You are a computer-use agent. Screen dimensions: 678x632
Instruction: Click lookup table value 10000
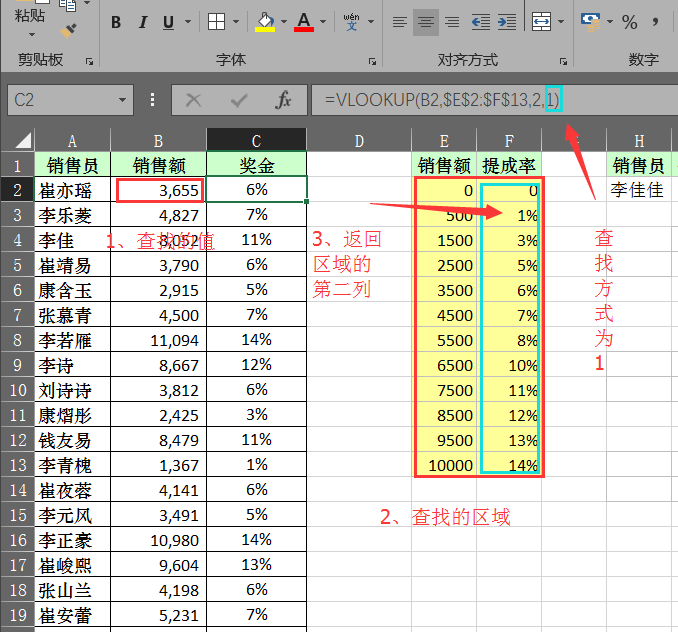click(x=446, y=465)
